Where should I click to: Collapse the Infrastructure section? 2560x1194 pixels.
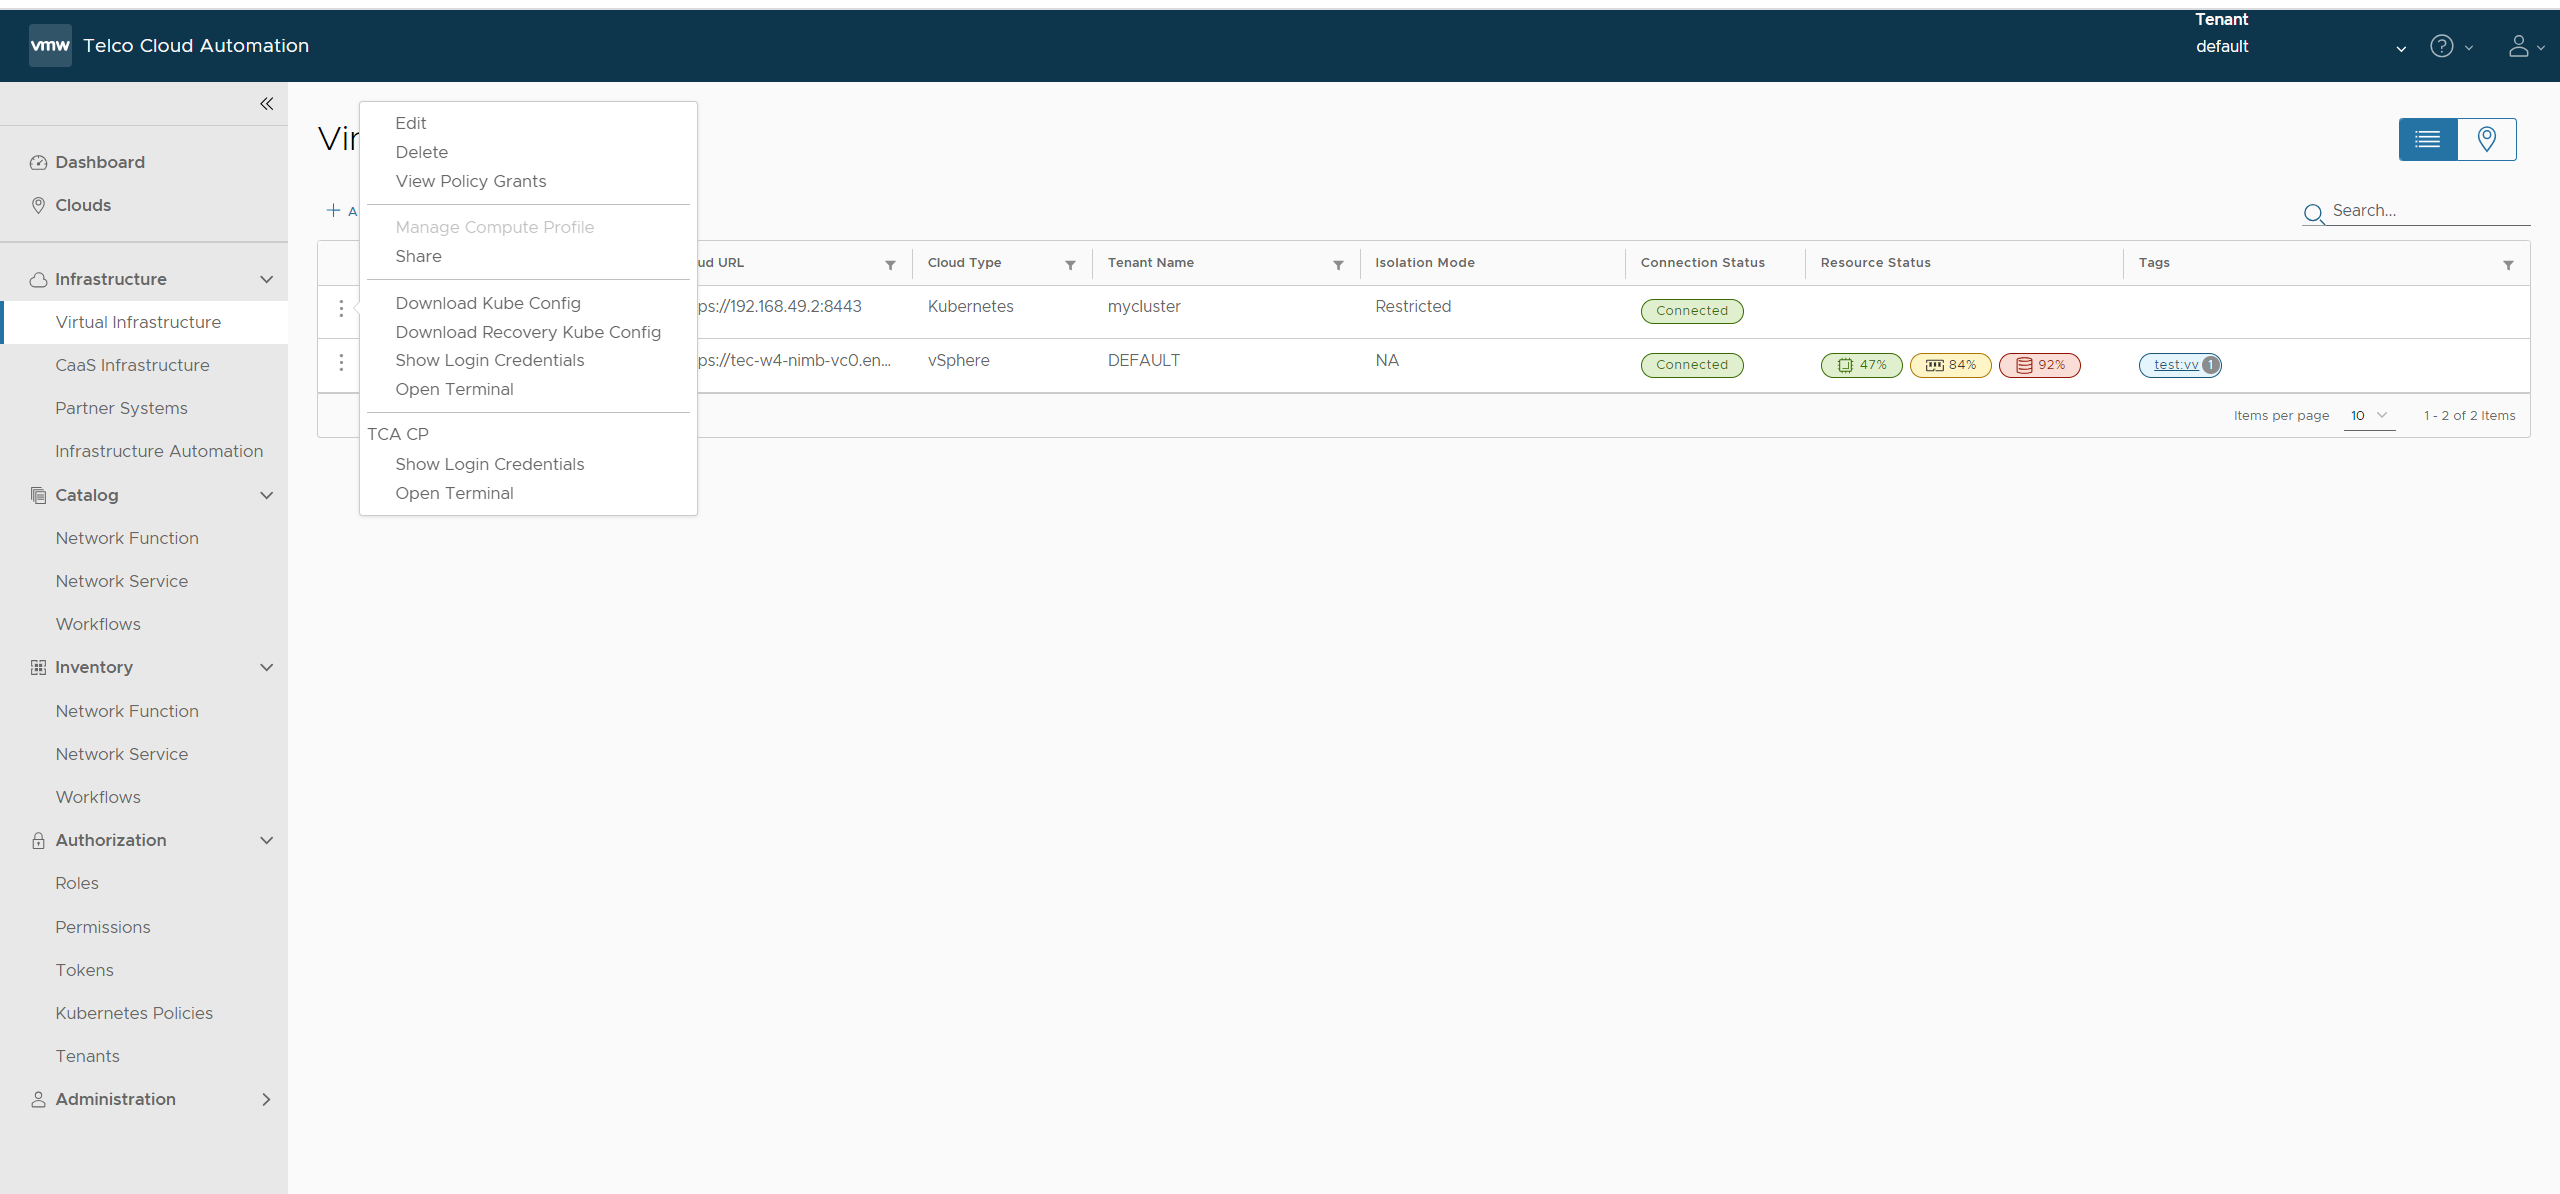pos(266,279)
